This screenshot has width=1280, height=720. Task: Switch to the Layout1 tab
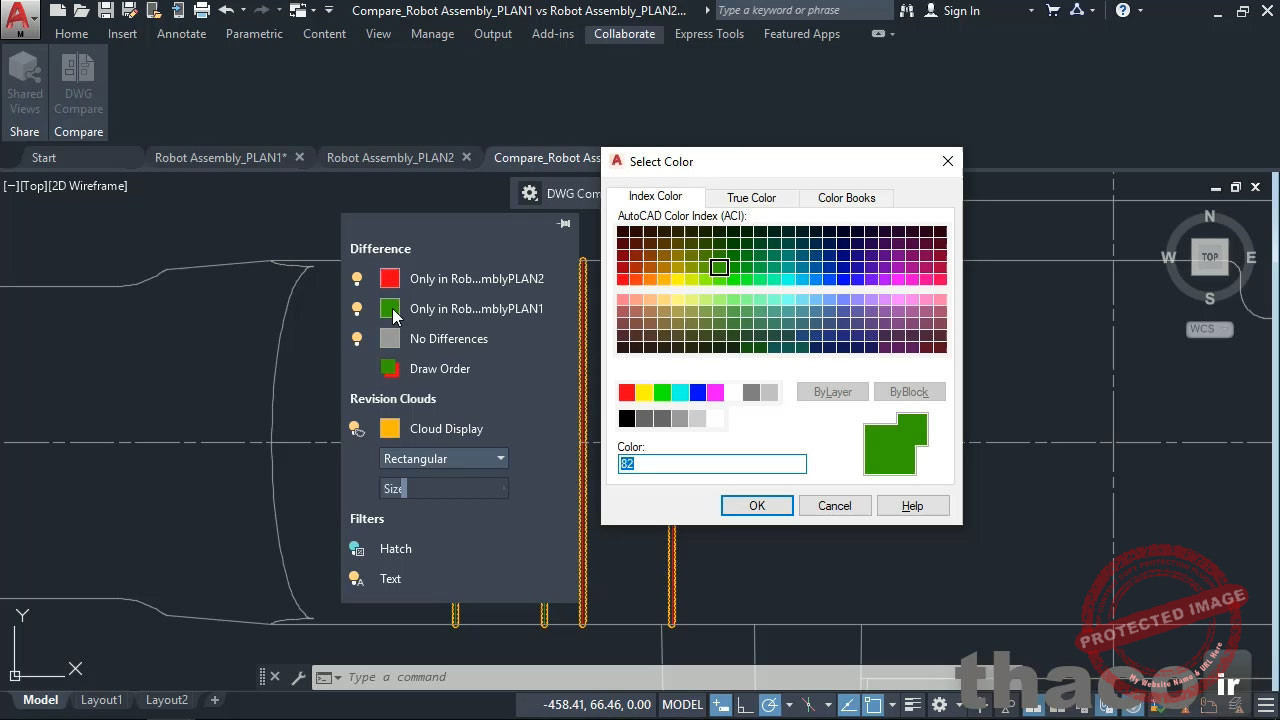[101, 700]
